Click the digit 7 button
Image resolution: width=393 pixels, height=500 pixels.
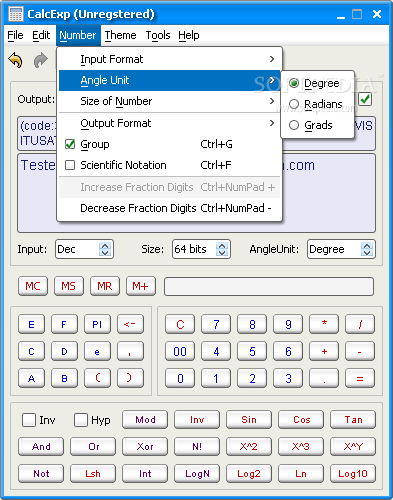(216, 324)
